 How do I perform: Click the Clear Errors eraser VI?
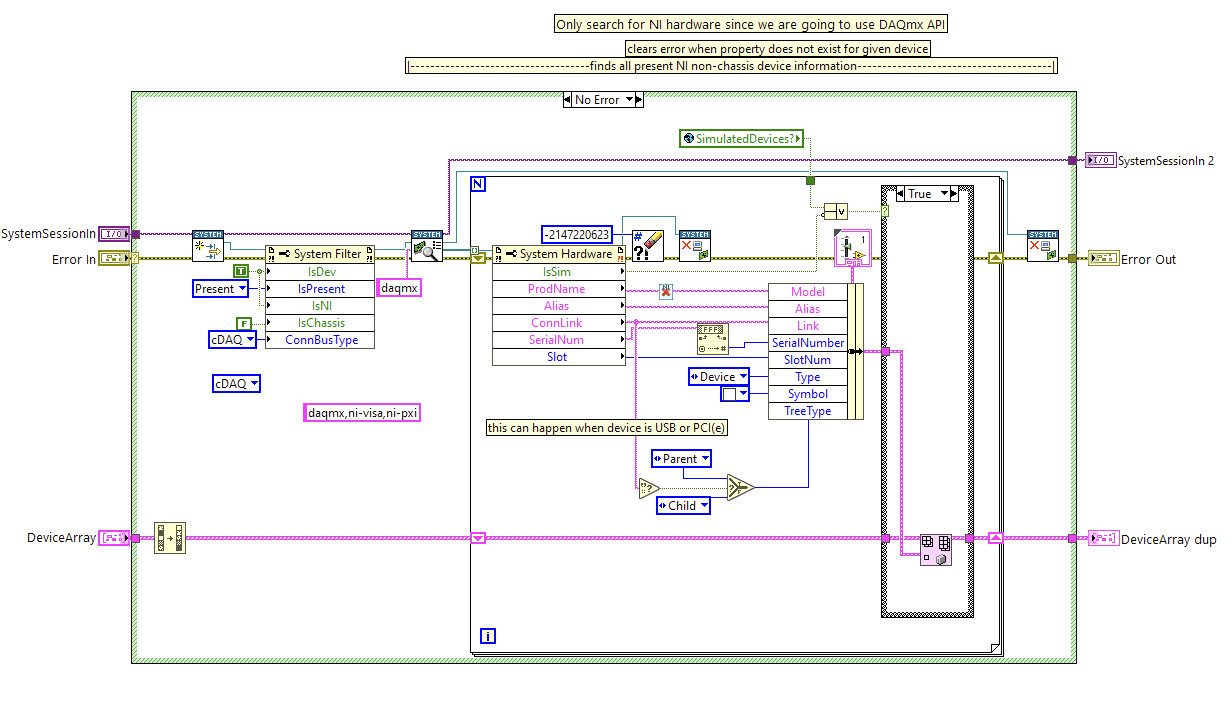pyautogui.click(x=648, y=244)
